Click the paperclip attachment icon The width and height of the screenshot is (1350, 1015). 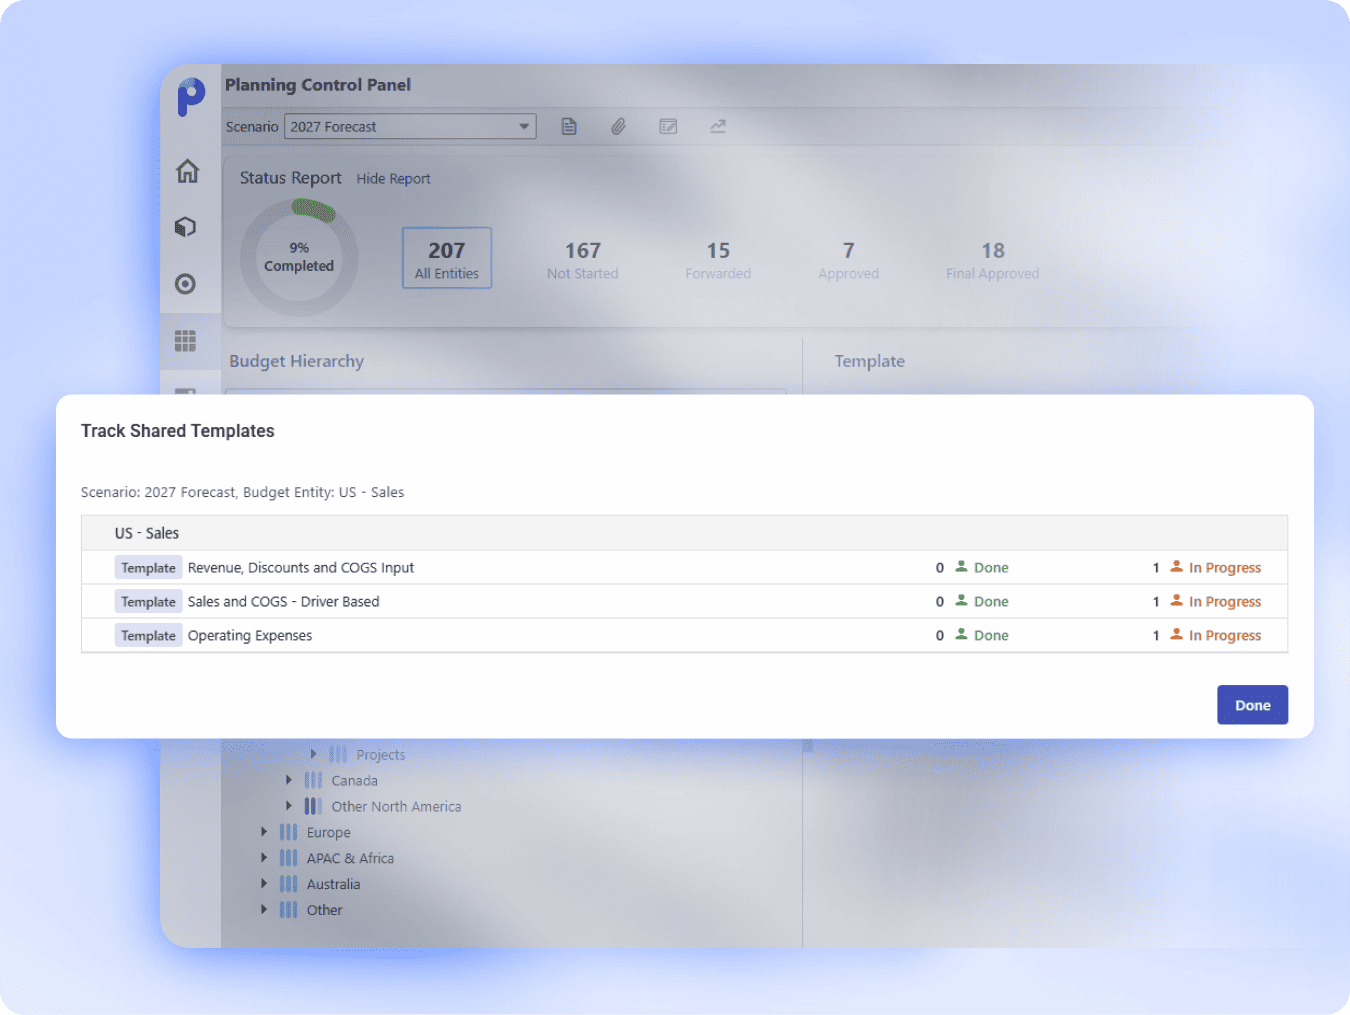(619, 127)
